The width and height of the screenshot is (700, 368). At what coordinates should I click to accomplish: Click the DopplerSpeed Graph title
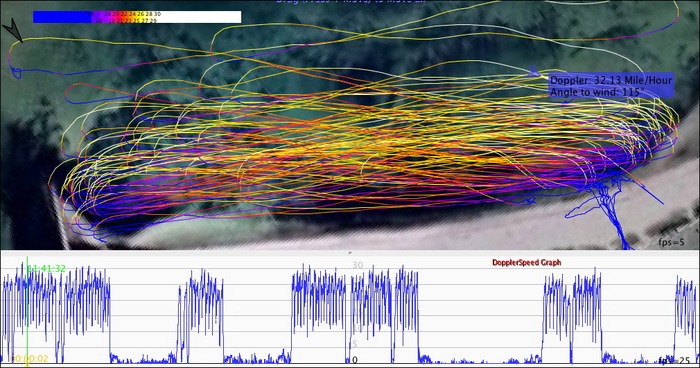(x=526, y=263)
